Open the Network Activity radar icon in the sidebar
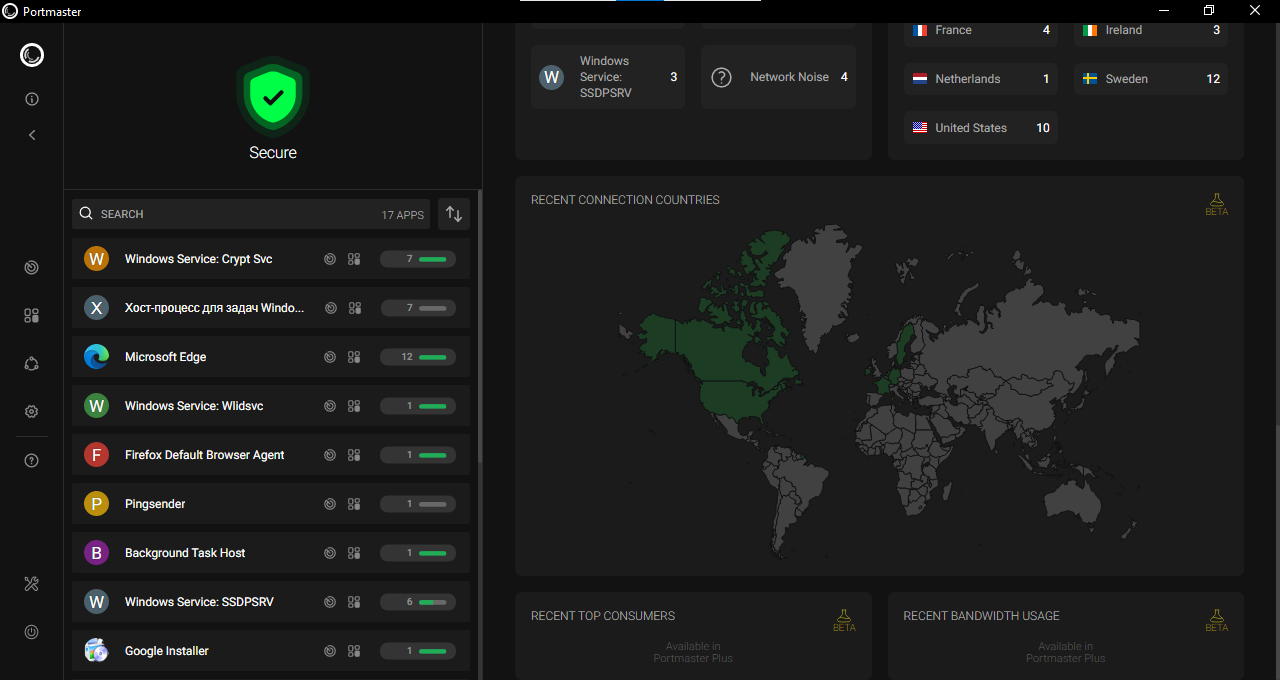The height and width of the screenshot is (680, 1280). [32, 268]
